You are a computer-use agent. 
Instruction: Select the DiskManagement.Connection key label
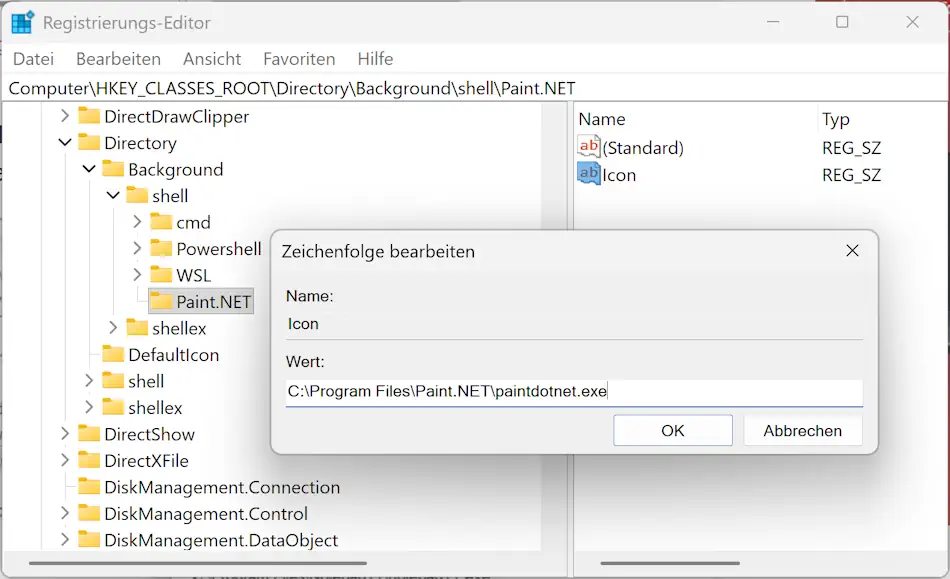[222, 488]
